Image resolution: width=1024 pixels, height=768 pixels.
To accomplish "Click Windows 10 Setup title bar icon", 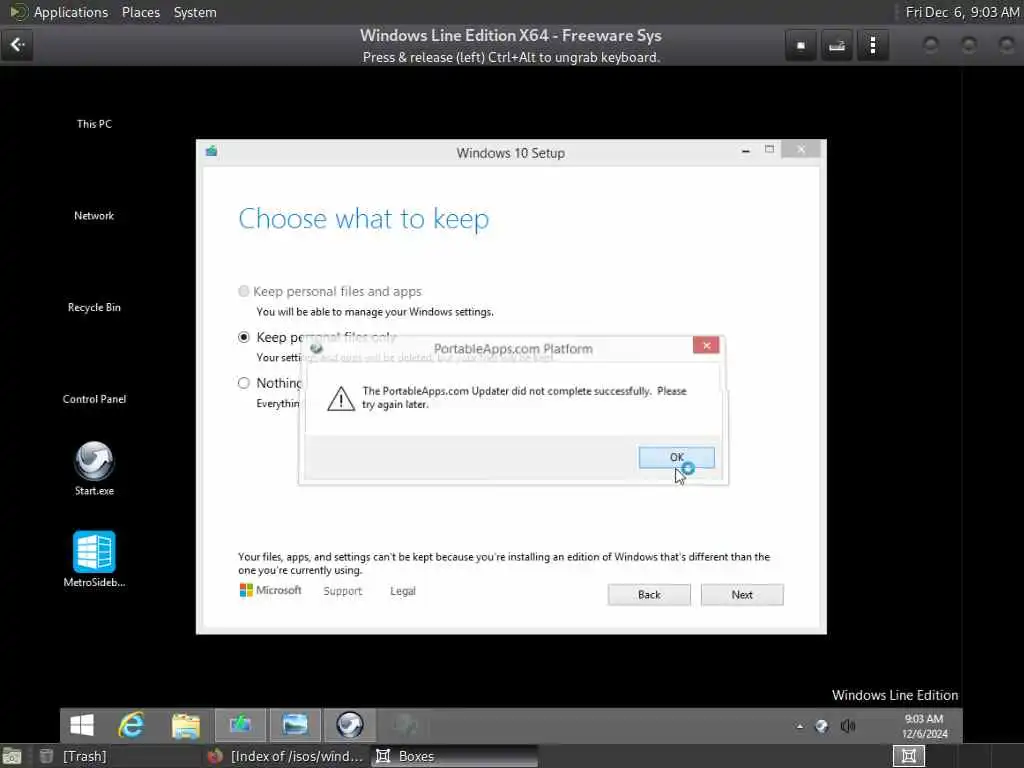I will (x=212, y=152).
